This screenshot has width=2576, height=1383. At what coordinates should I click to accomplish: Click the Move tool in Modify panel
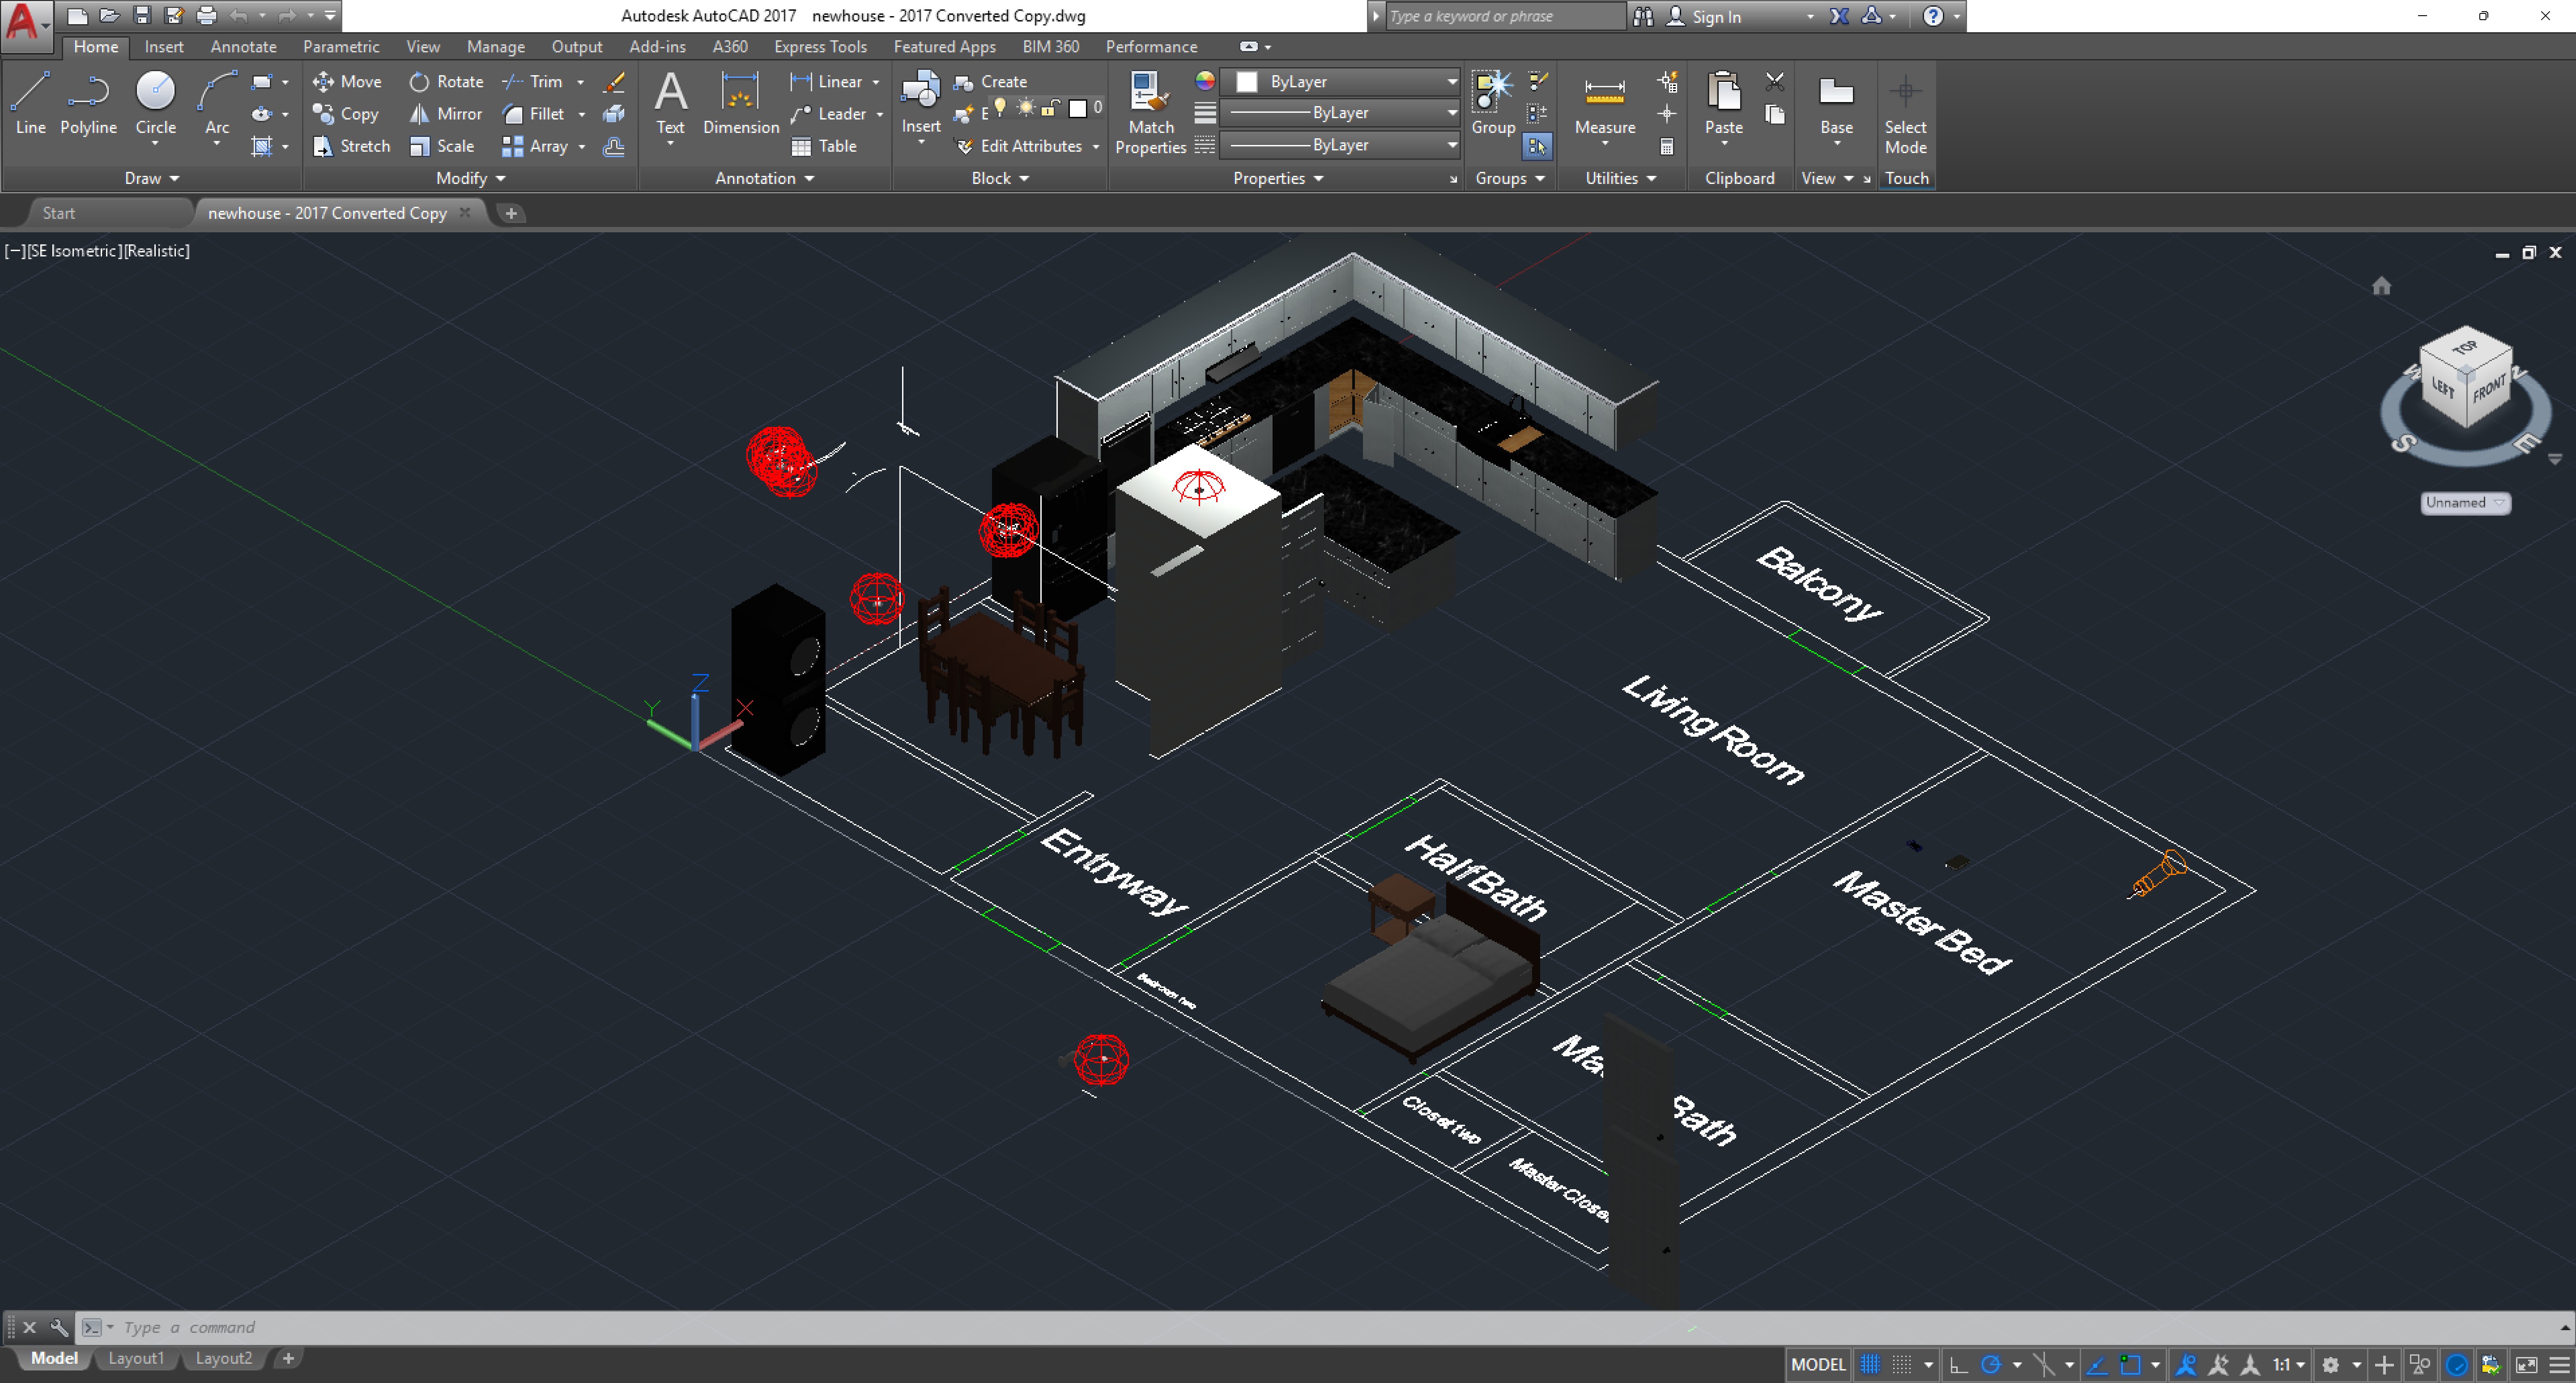coord(347,81)
